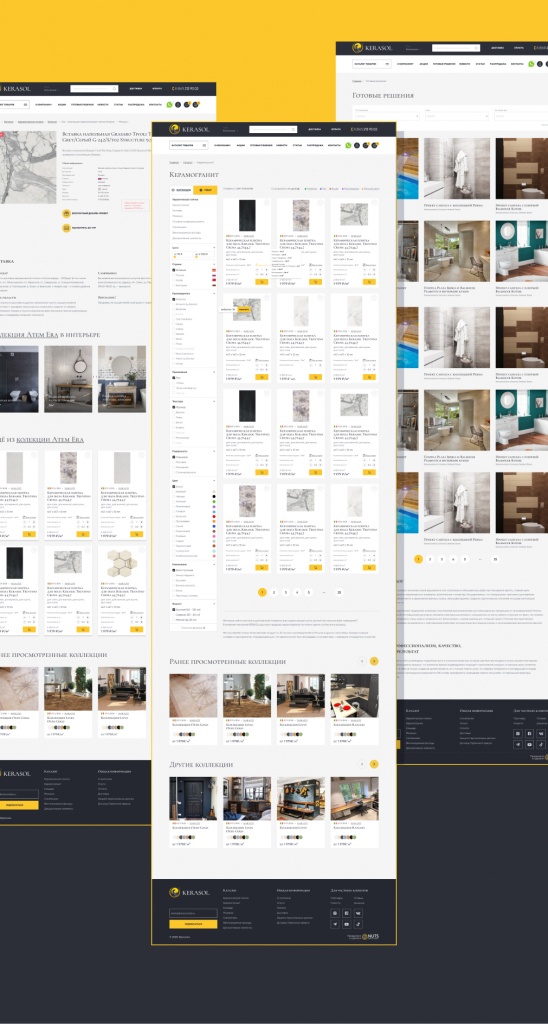This screenshot has height=1024, width=548.
Task: Collapse the Применение filter section
Action: [214, 372]
